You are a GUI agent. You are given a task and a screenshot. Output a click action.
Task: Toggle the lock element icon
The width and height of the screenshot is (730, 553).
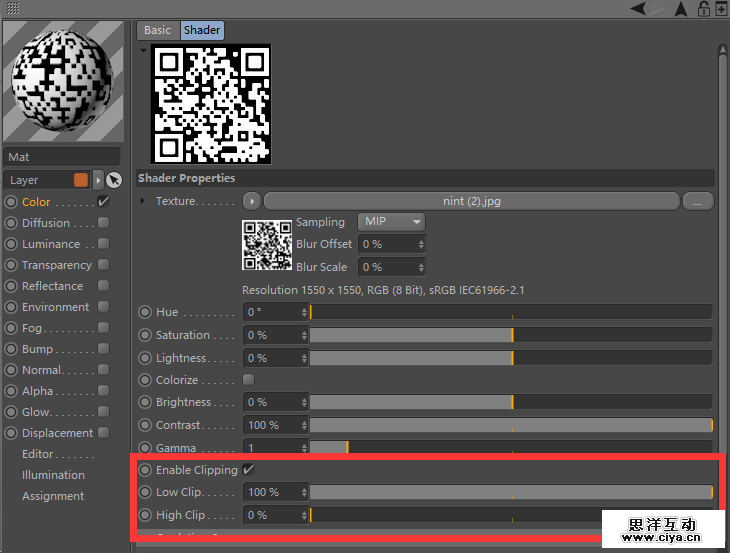tap(703, 9)
